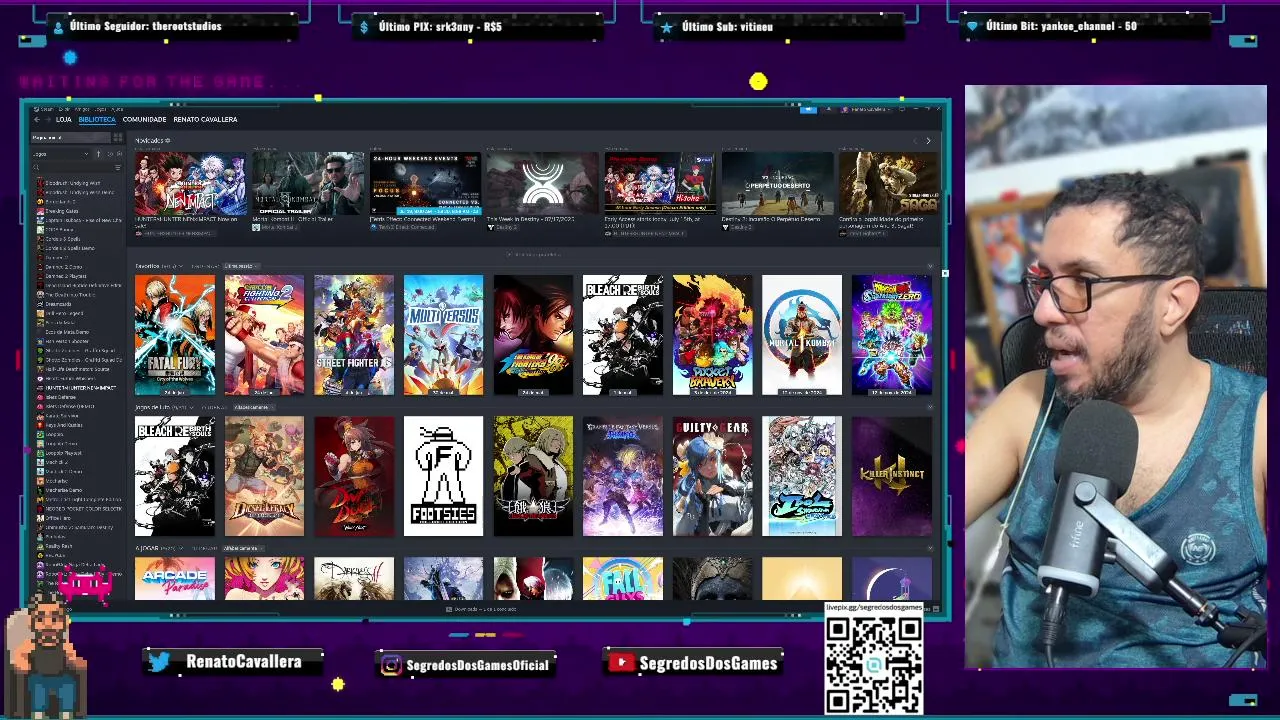Image resolution: width=1280 pixels, height=720 pixels.
Task: Select Killer Instinct game cover
Action: pyautogui.click(x=892, y=476)
